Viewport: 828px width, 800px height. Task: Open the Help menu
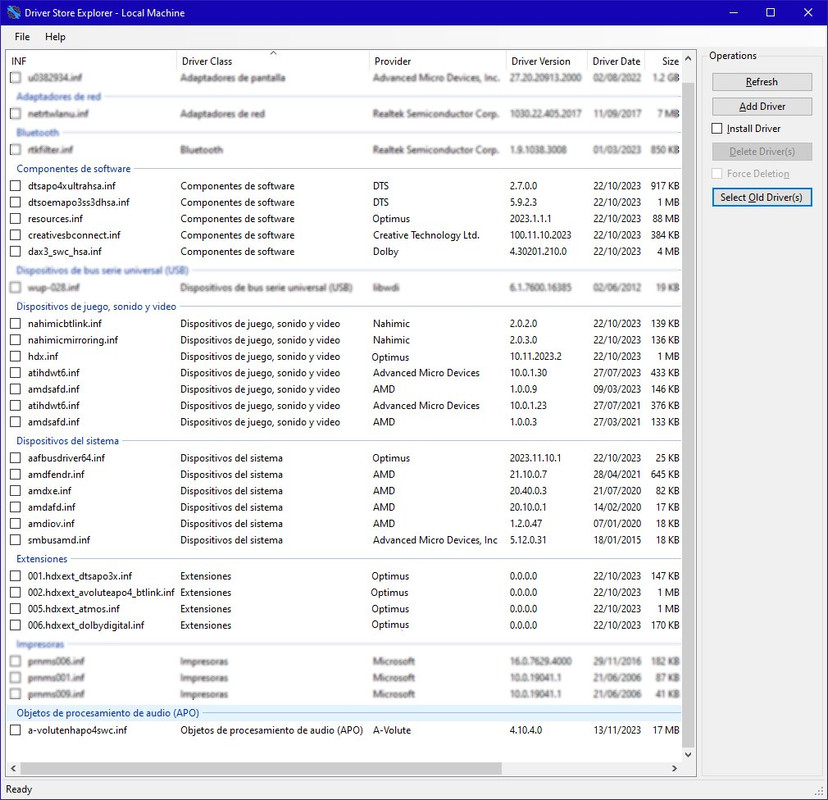[55, 36]
